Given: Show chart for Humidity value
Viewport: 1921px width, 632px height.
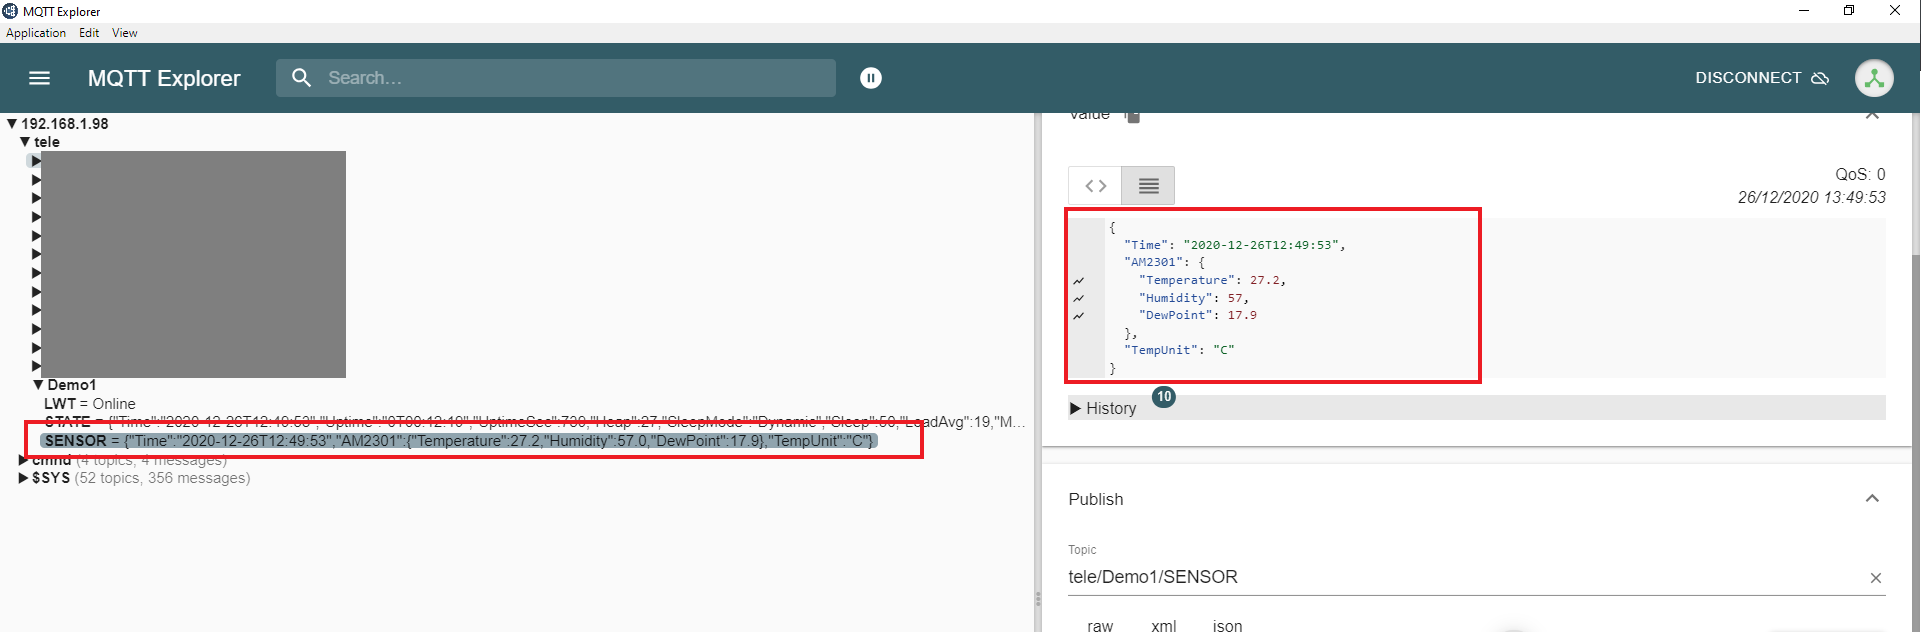Looking at the screenshot, I should click(1079, 298).
